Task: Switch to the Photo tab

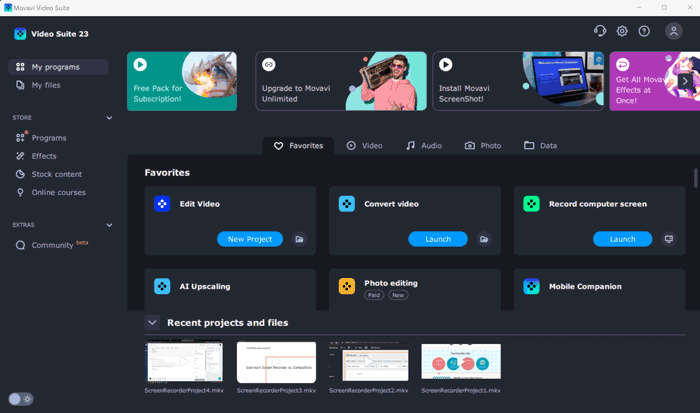Action: pos(483,146)
